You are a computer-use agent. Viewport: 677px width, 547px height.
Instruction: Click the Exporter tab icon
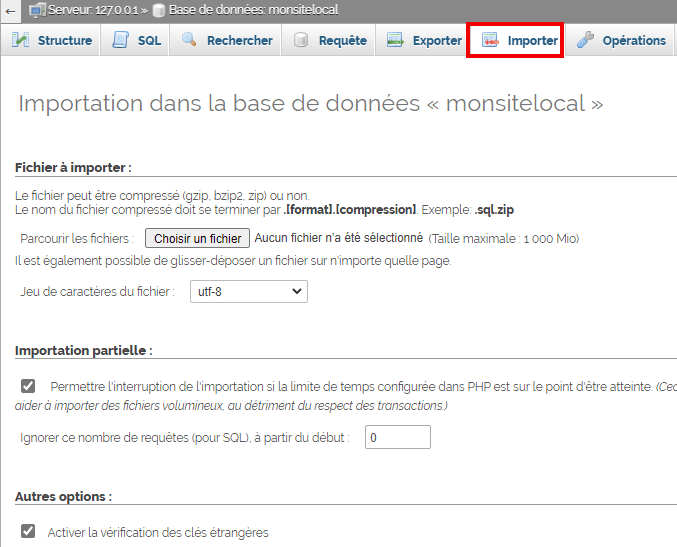(395, 40)
